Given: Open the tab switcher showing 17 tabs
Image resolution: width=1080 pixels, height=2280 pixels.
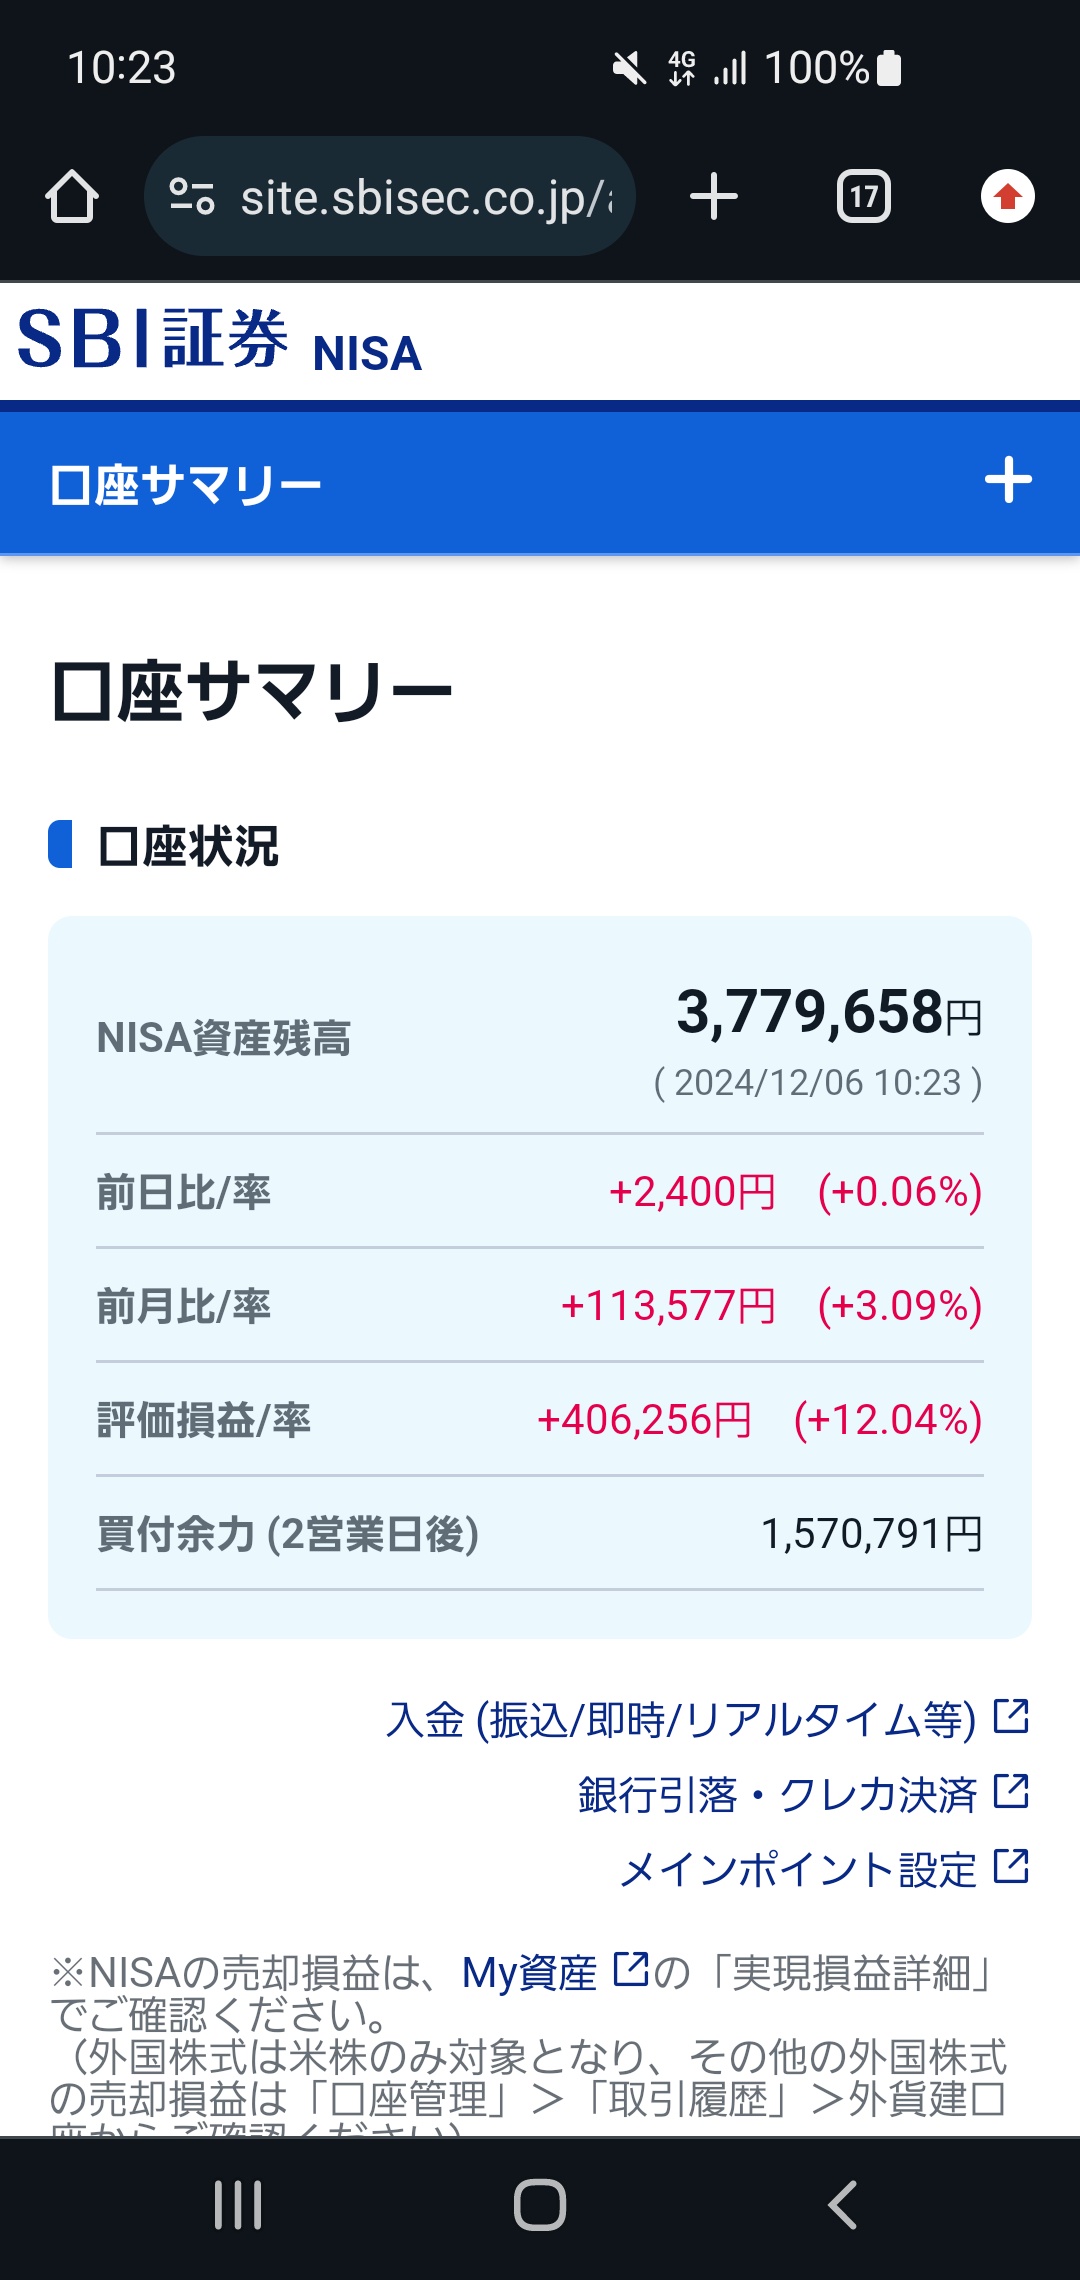Looking at the screenshot, I should pyautogui.click(x=864, y=197).
